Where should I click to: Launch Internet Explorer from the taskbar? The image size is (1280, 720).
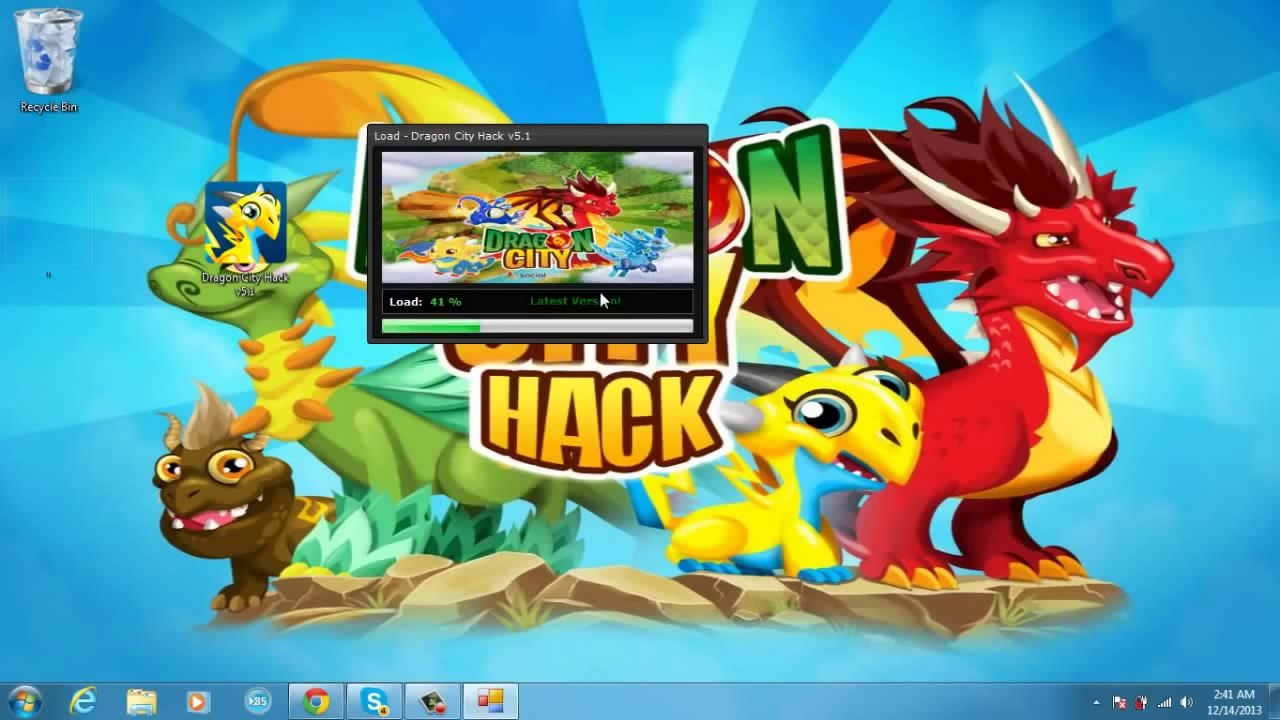point(83,701)
